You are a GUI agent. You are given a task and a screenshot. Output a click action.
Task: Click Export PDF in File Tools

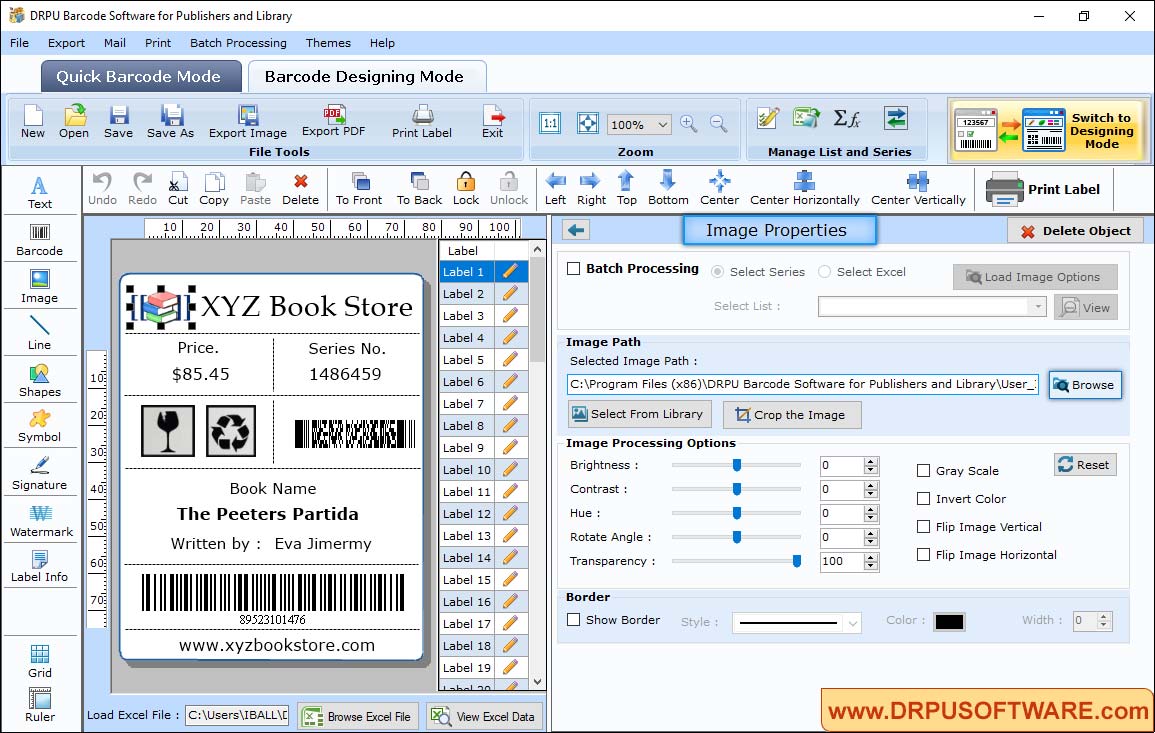[x=334, y=121]
